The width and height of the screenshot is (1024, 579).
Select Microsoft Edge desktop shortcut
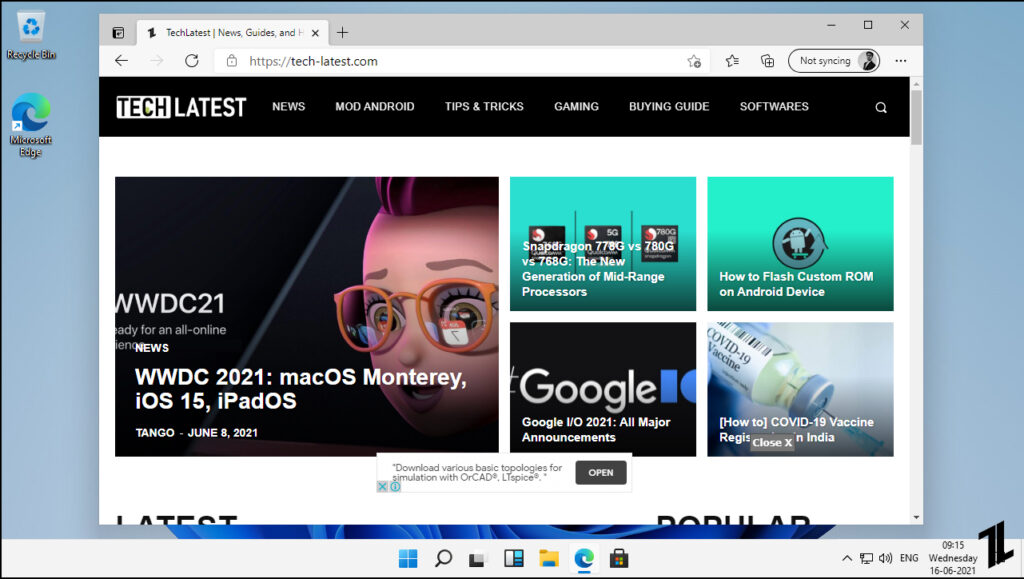31,125
